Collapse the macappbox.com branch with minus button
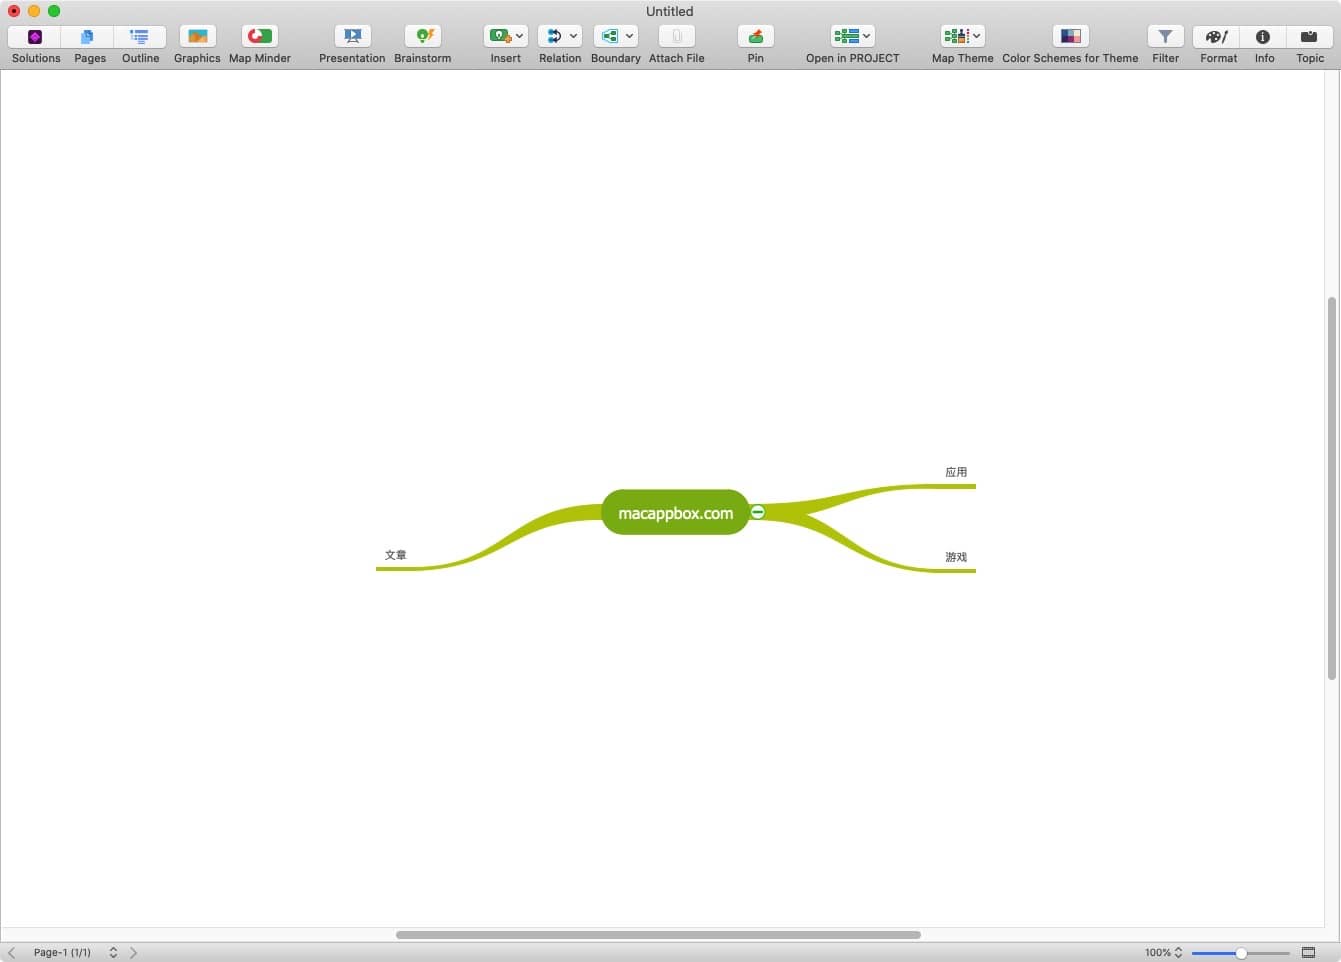Screen dimensions: 1341x962 (x=758, y=512)
